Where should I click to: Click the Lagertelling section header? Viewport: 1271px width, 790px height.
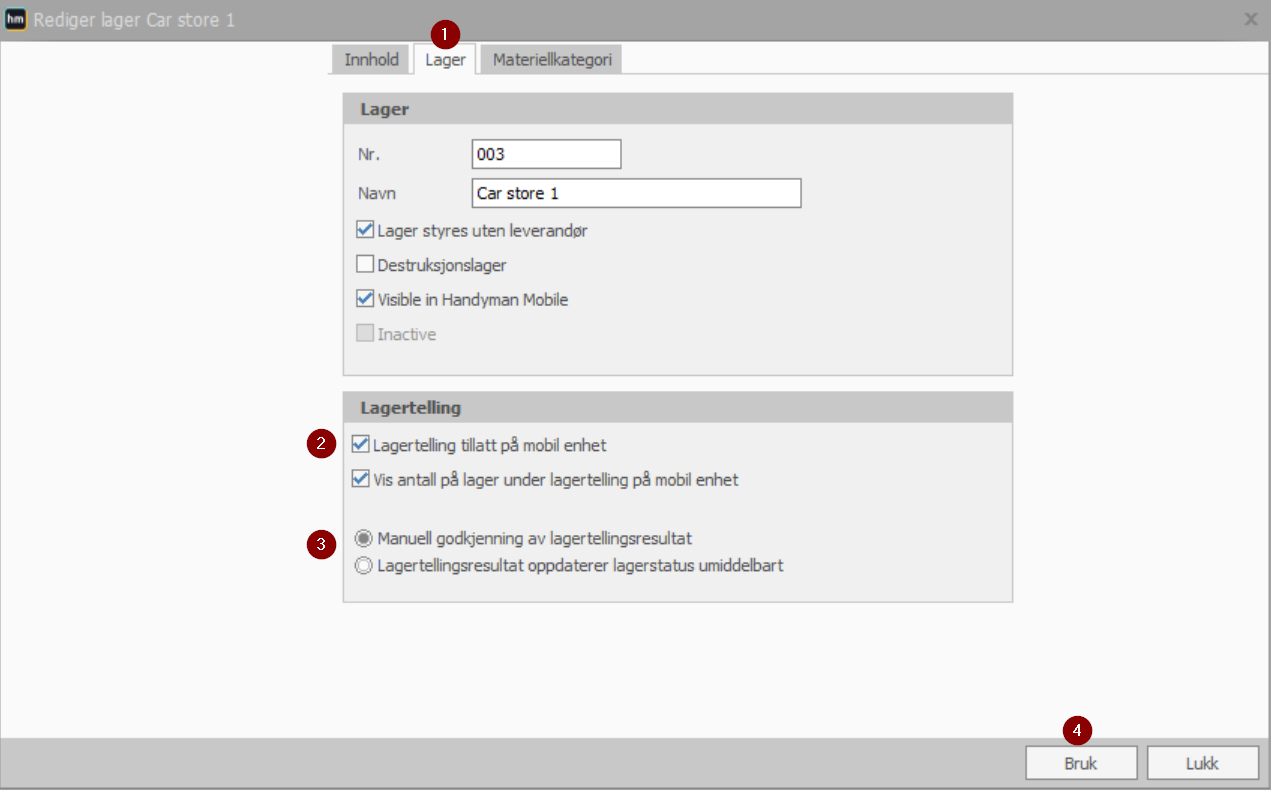(x=678, y=407)
